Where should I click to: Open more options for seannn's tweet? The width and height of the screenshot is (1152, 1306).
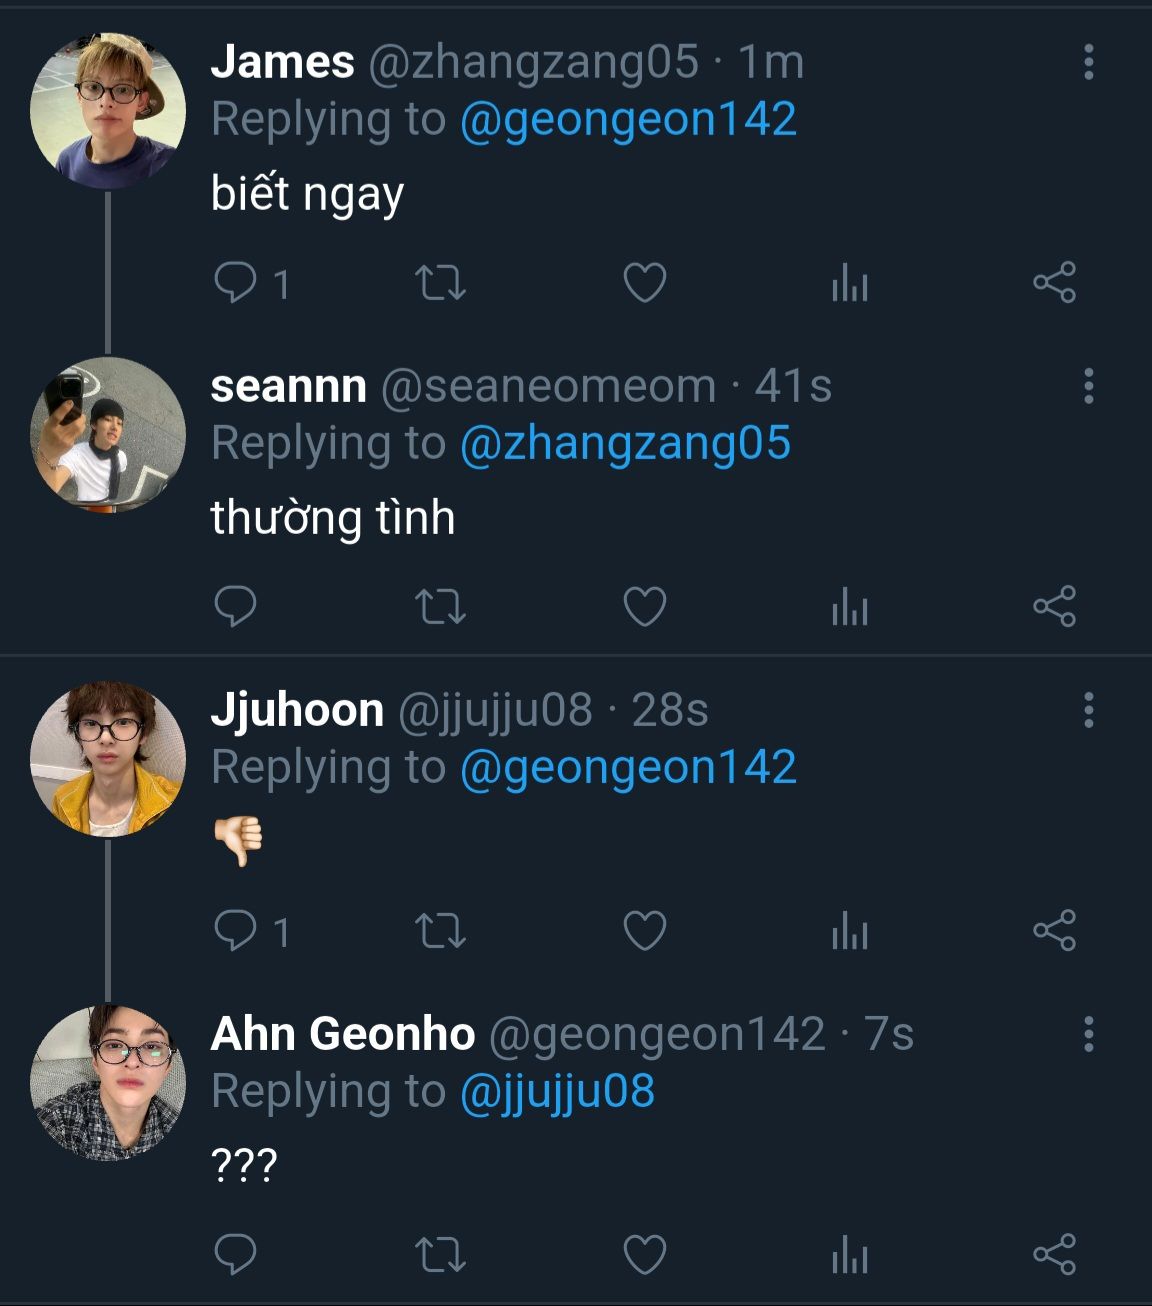(x=1088, y=386)
